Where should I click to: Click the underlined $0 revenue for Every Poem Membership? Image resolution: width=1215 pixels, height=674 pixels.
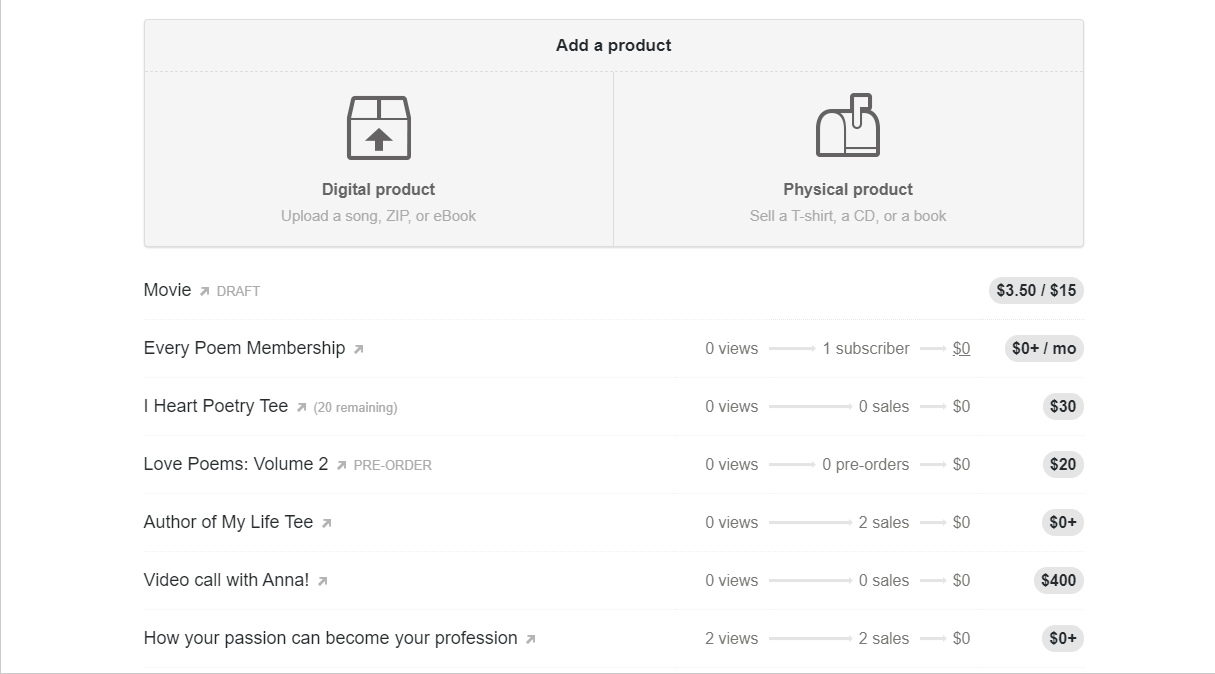(961, 349)
